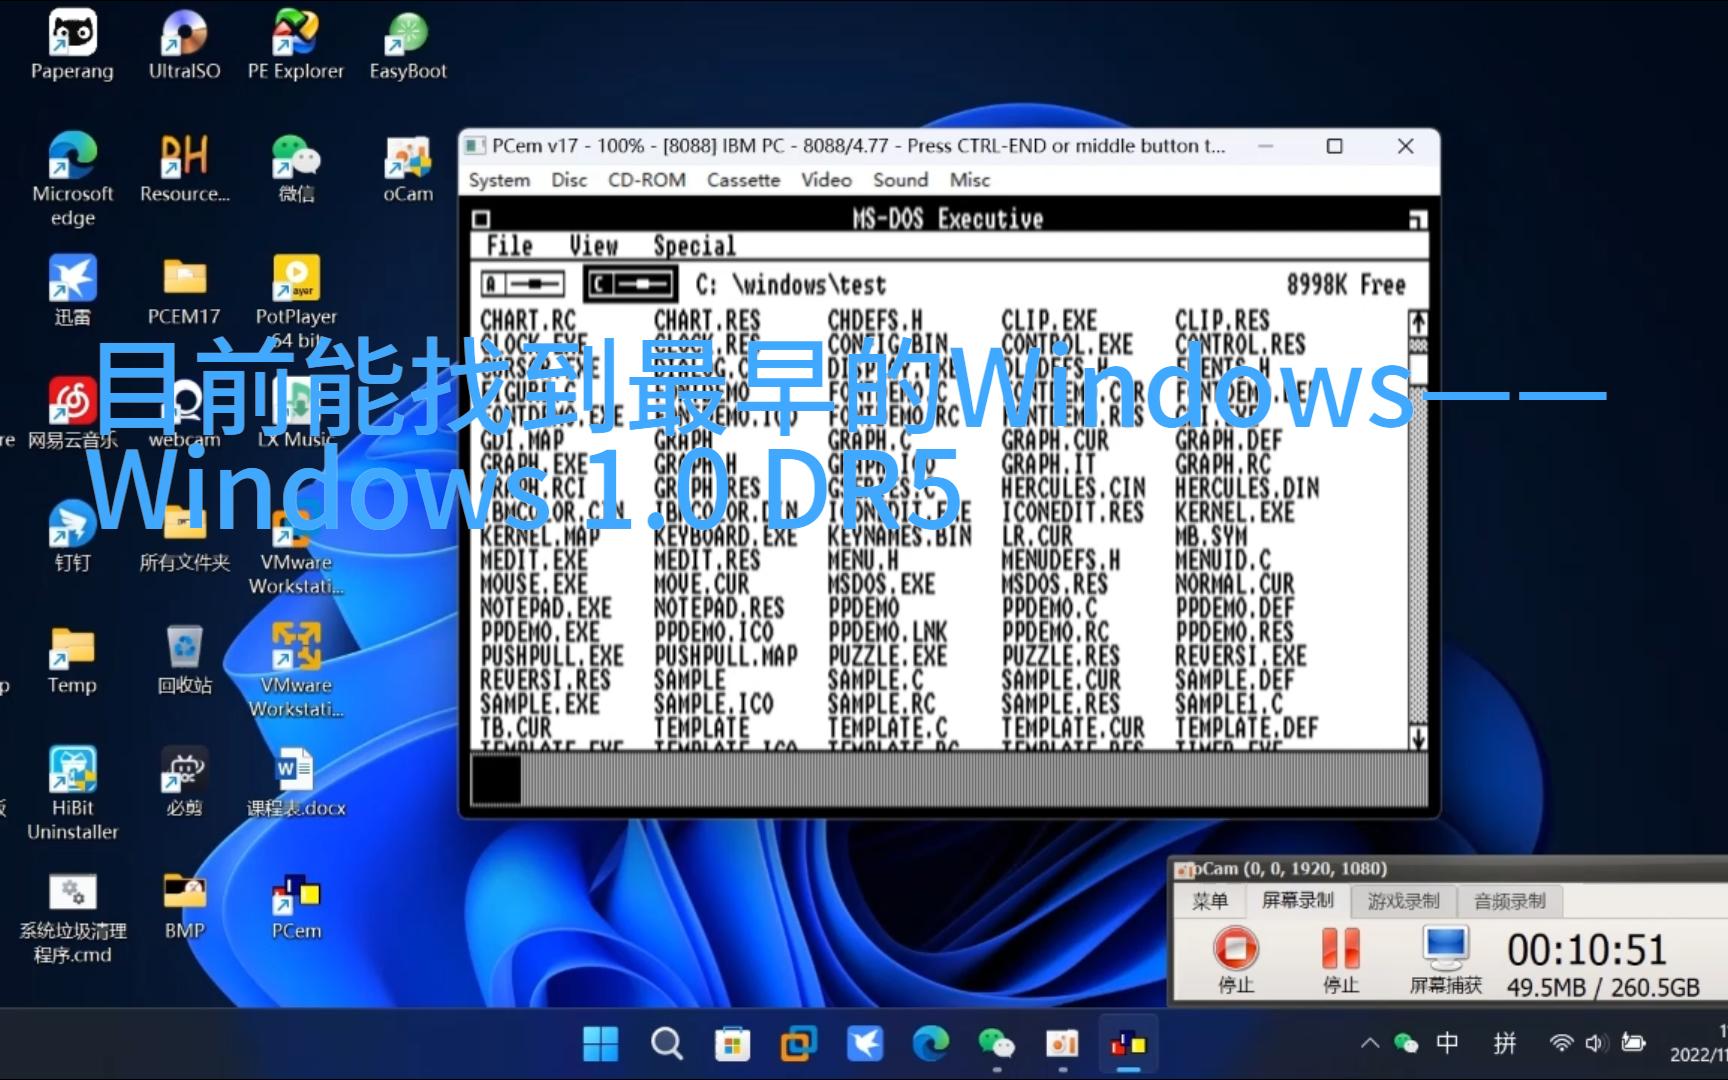The height and width of the screenshot is (1080, 1728).
Task: Open Resource Hacker desktop icon
Action: [184, 168]
